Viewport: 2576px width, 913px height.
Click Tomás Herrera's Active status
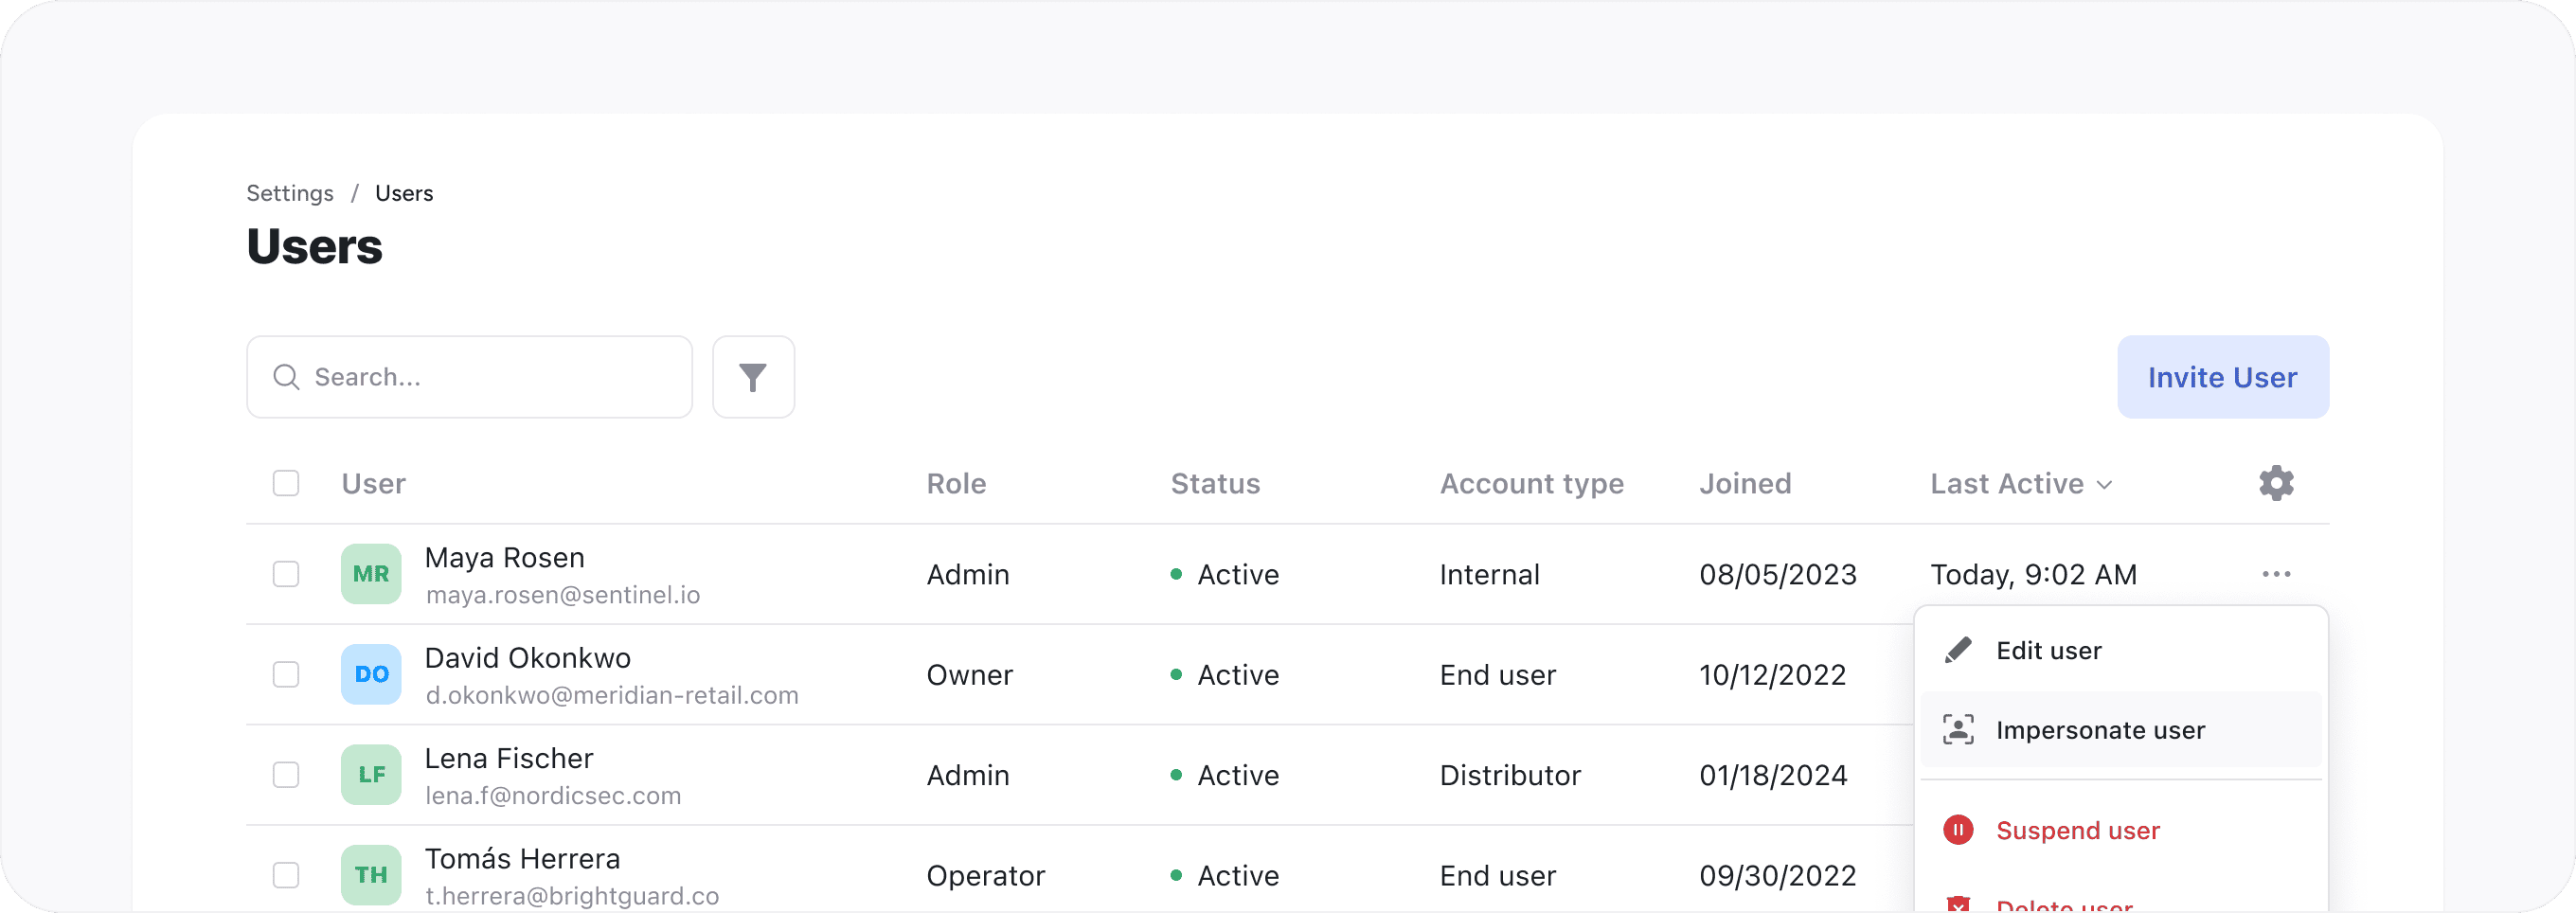(x=1225, y=876)
